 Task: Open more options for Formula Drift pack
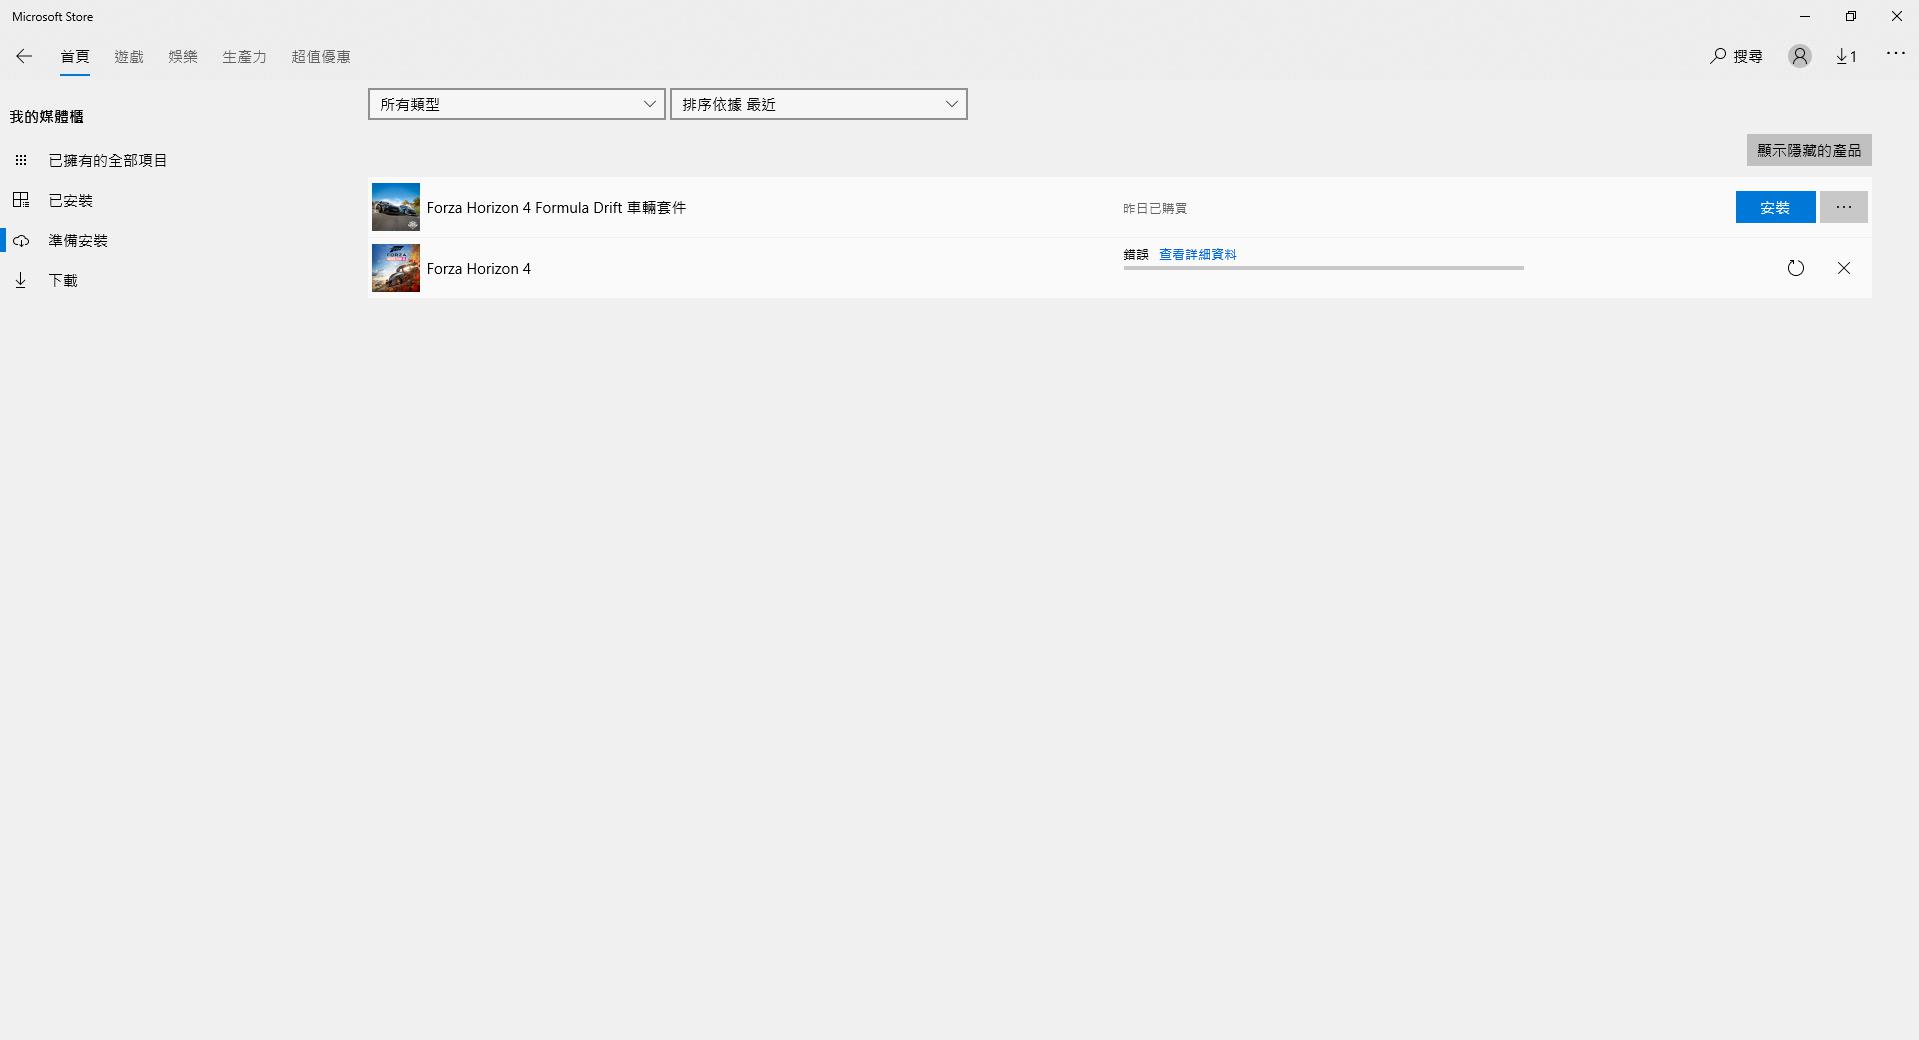(1844, 207)
